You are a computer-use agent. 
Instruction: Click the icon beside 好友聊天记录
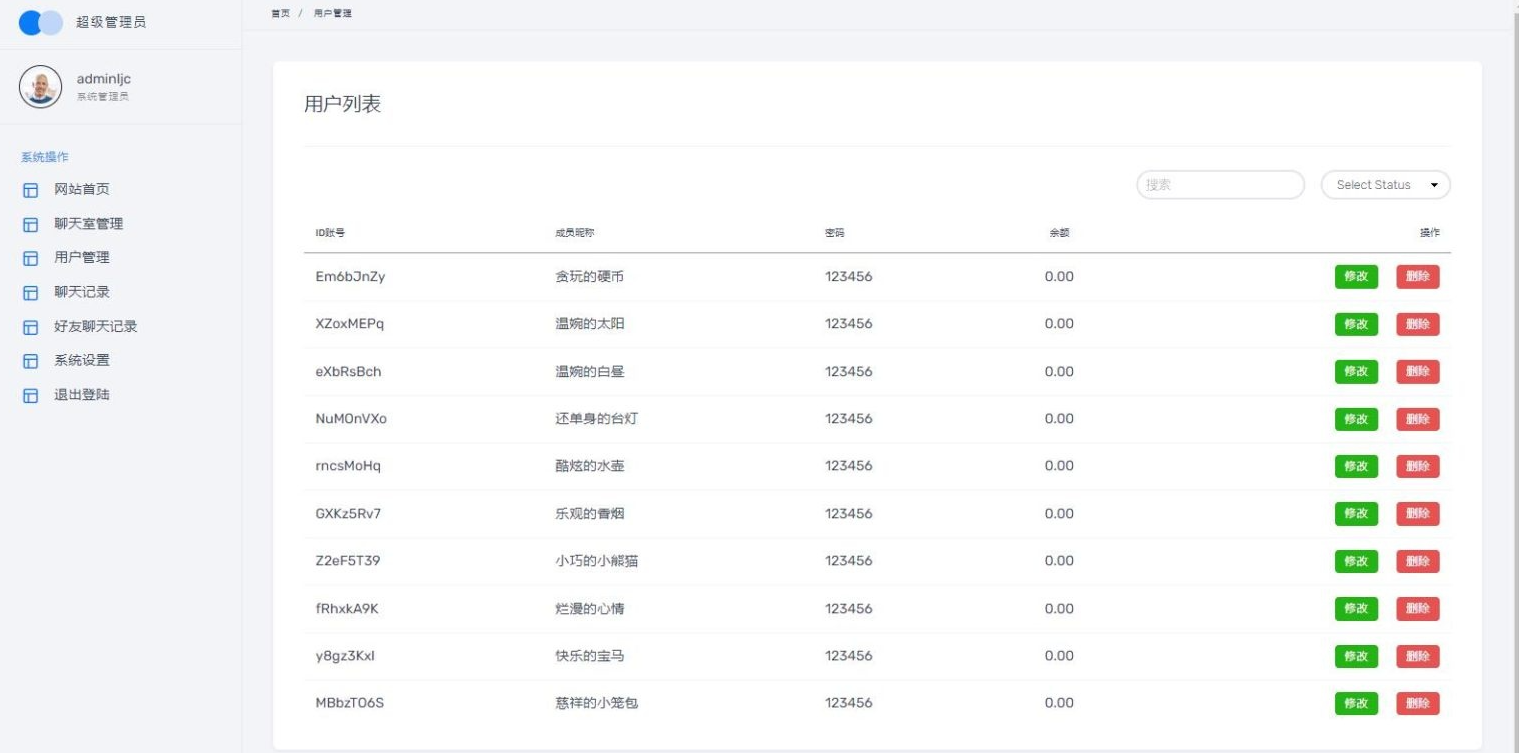tap(30, 327)
